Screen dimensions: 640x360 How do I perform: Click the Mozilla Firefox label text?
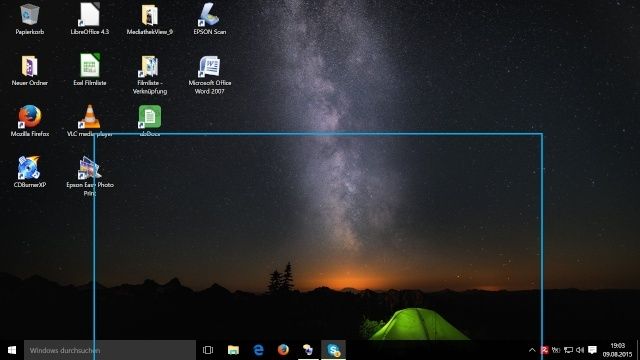[29, 134]
